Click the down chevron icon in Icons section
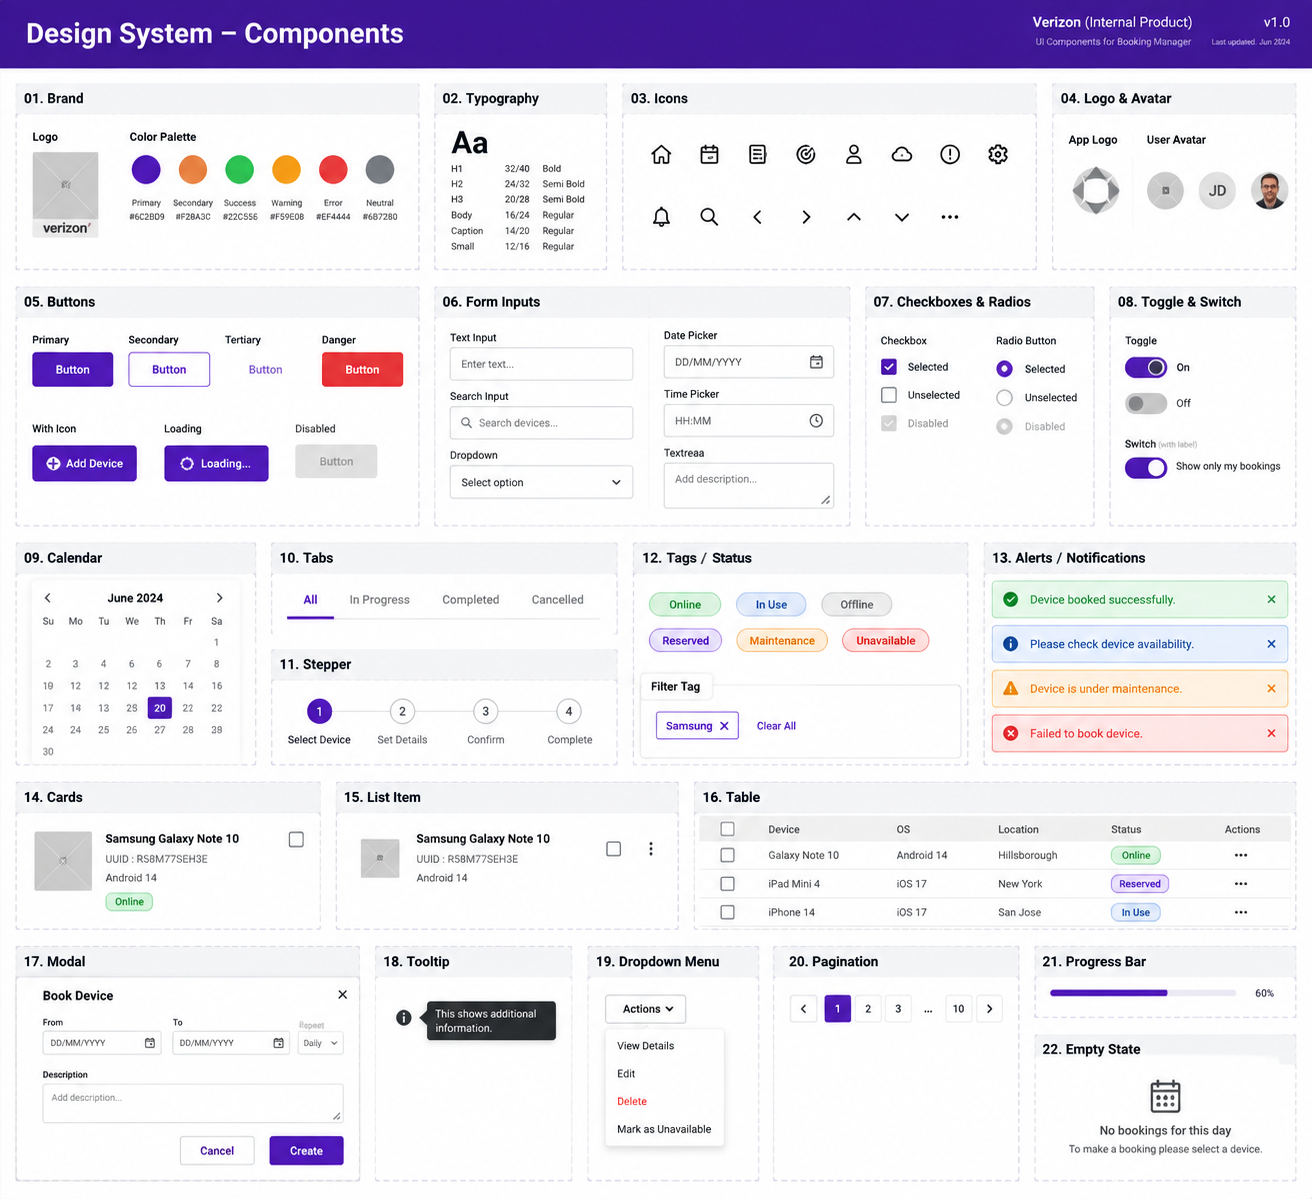 click(902, 217)
